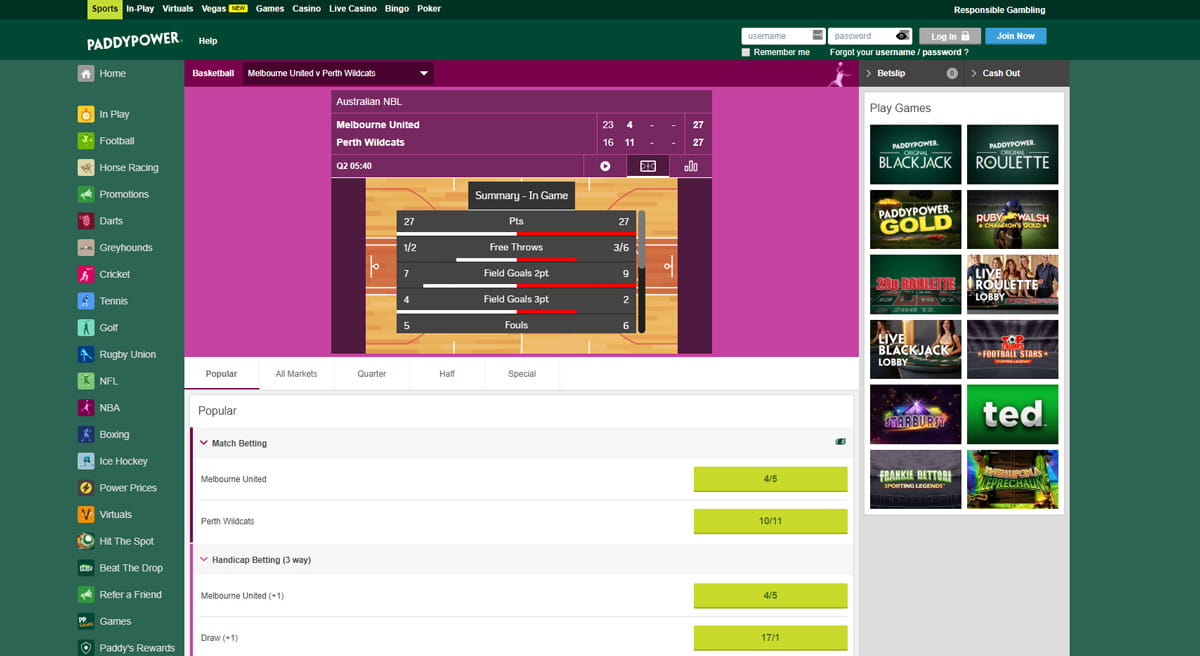This screenshot has width=1200, height=656.
Task: Click the Join Now button
Action: tap(1016, 36)
